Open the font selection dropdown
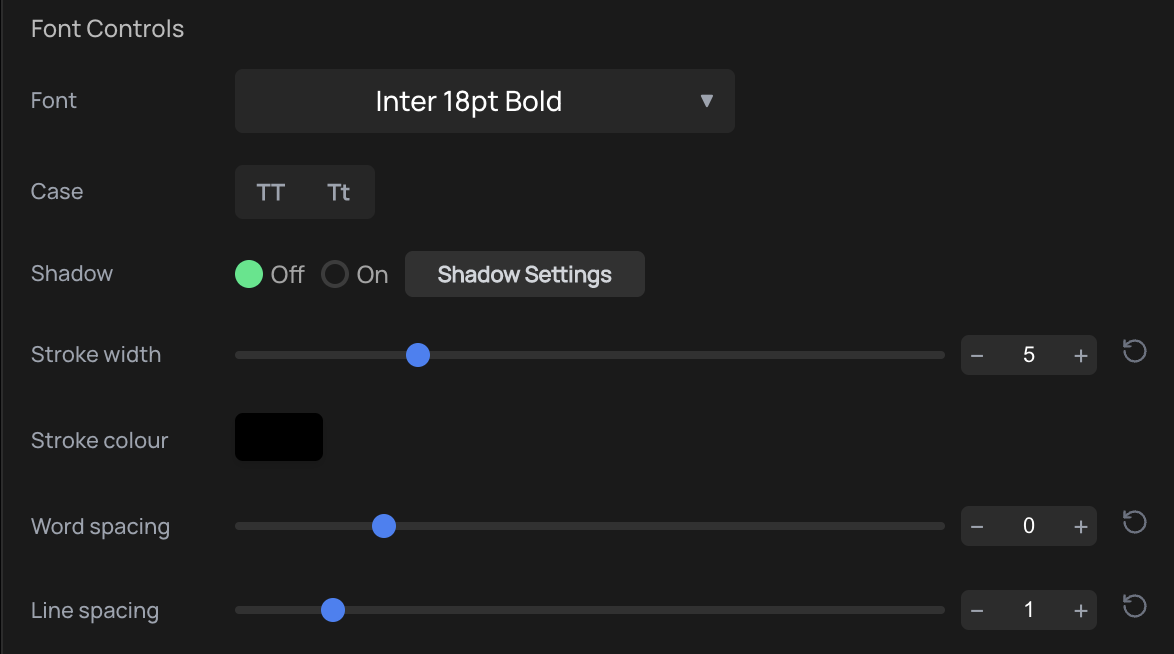This screenshot has height=654, width=1174. click(x=485, y=100)
